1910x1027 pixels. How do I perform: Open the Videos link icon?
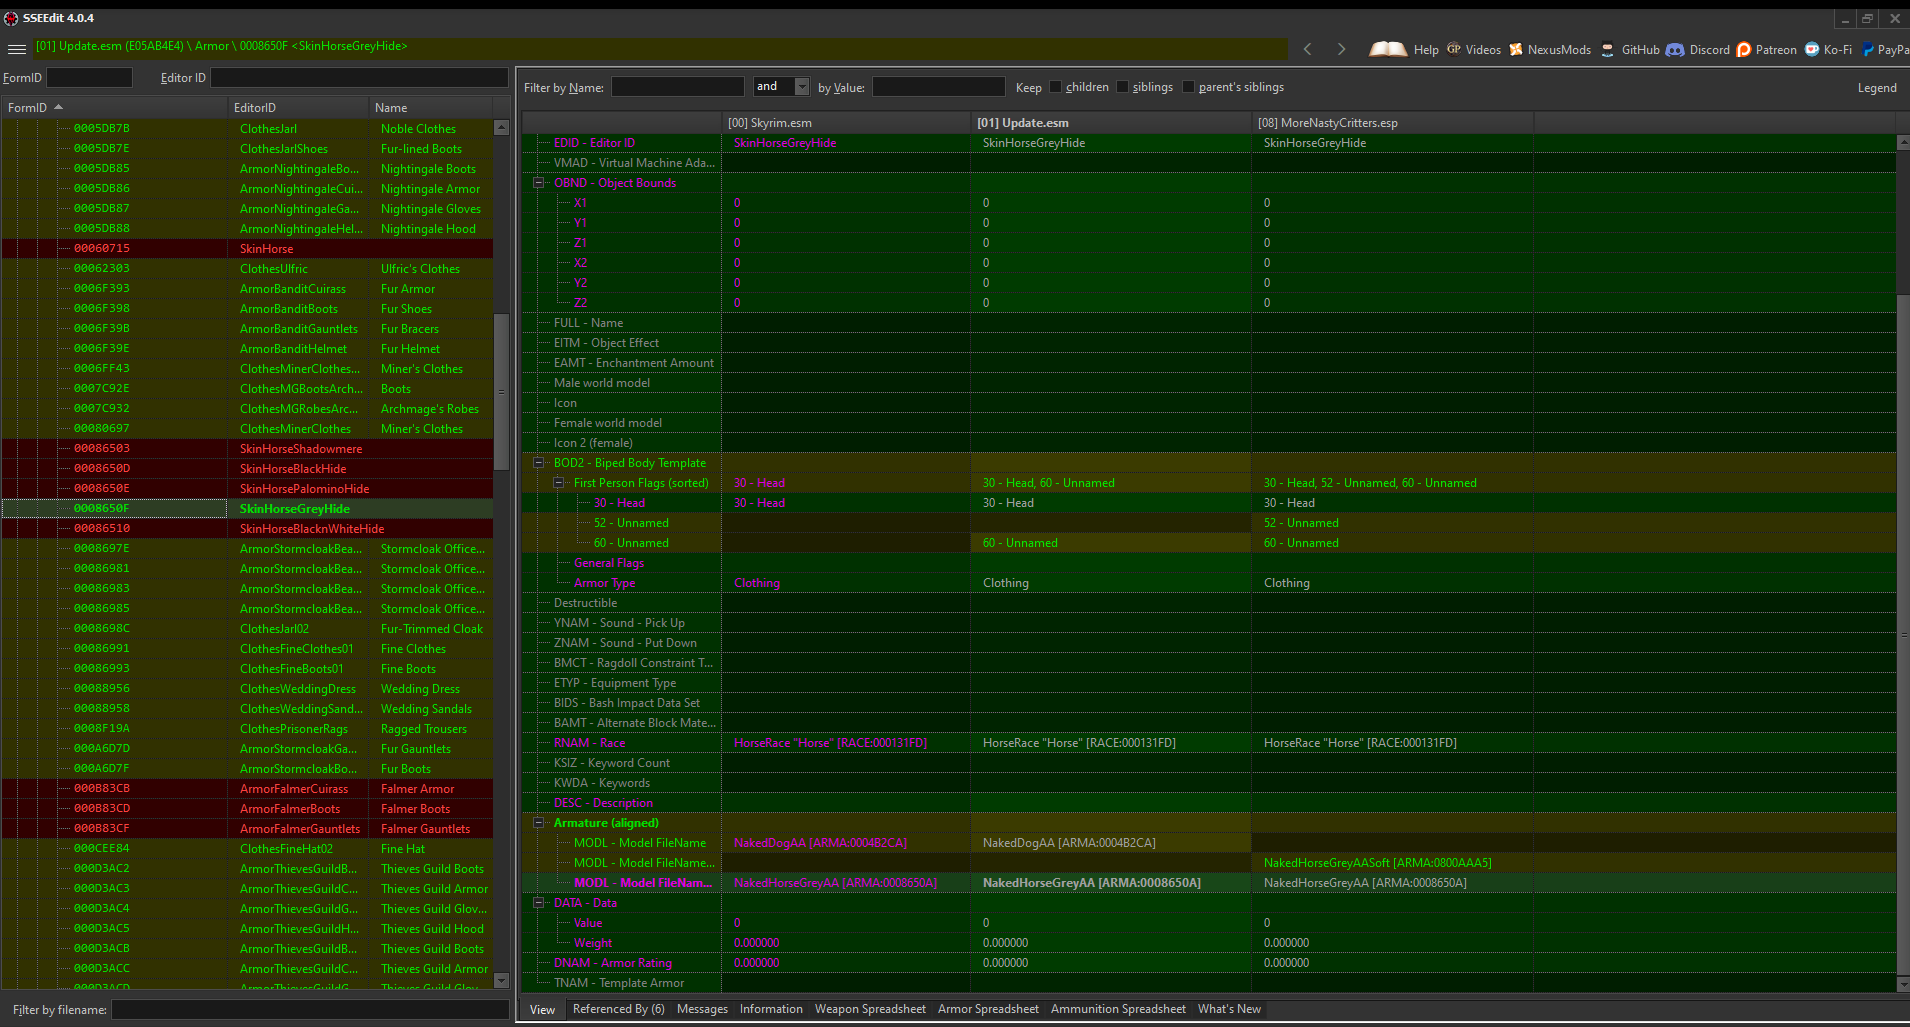point(1454,49)
